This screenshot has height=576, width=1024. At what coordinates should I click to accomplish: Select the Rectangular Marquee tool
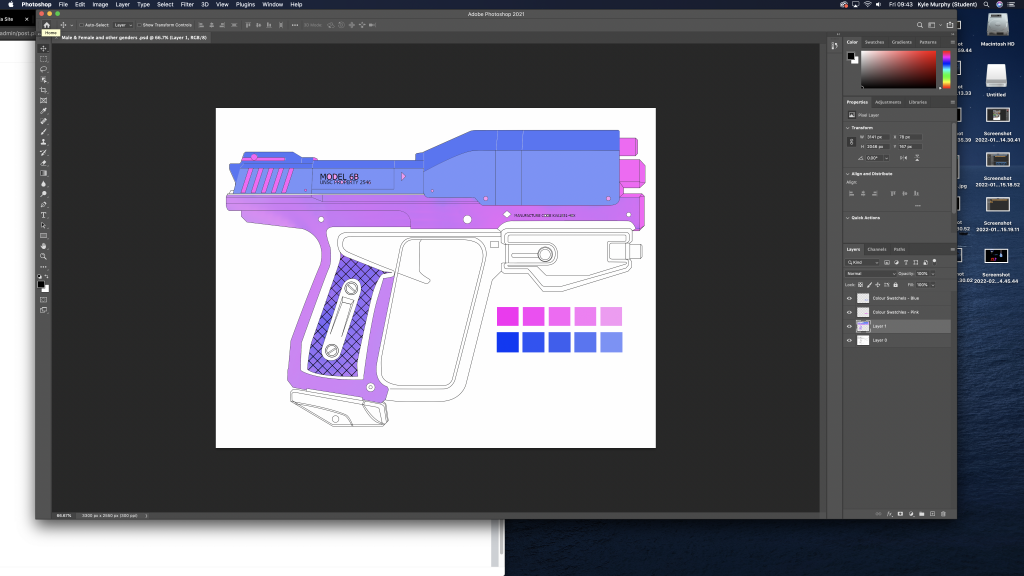(x=44, y=59)
